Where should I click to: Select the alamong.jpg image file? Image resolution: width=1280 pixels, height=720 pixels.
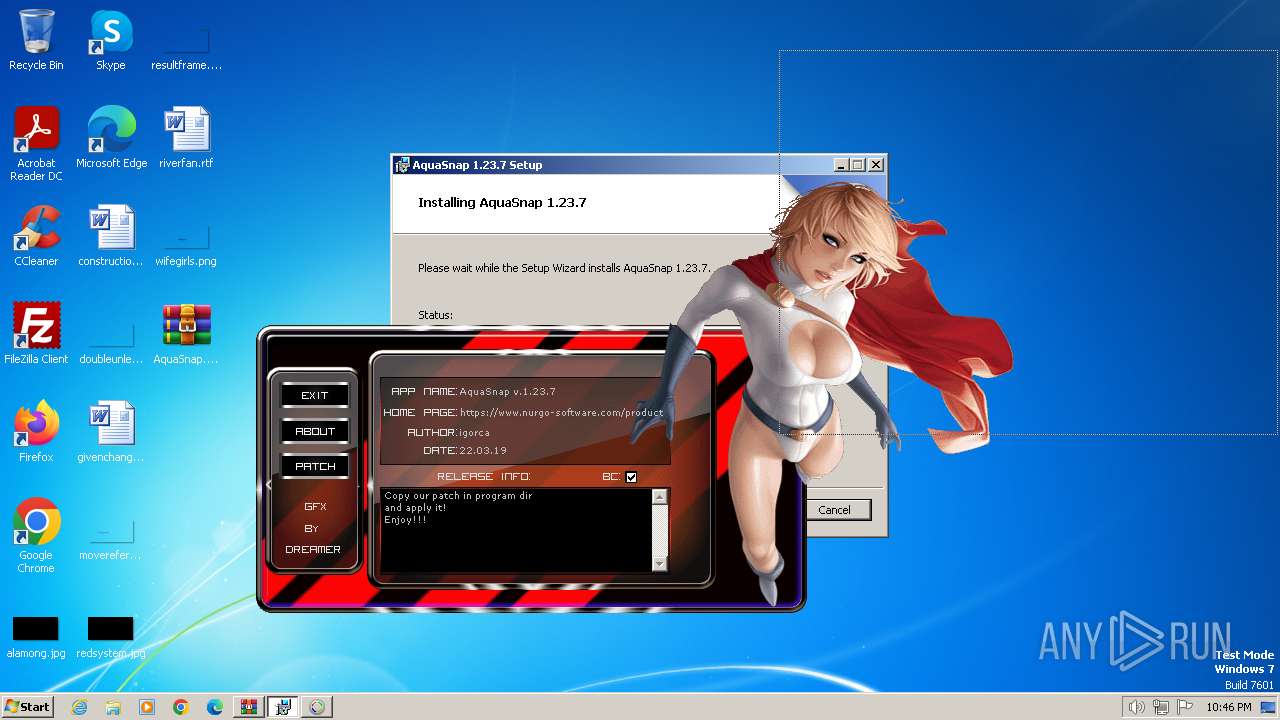[36, 638]
